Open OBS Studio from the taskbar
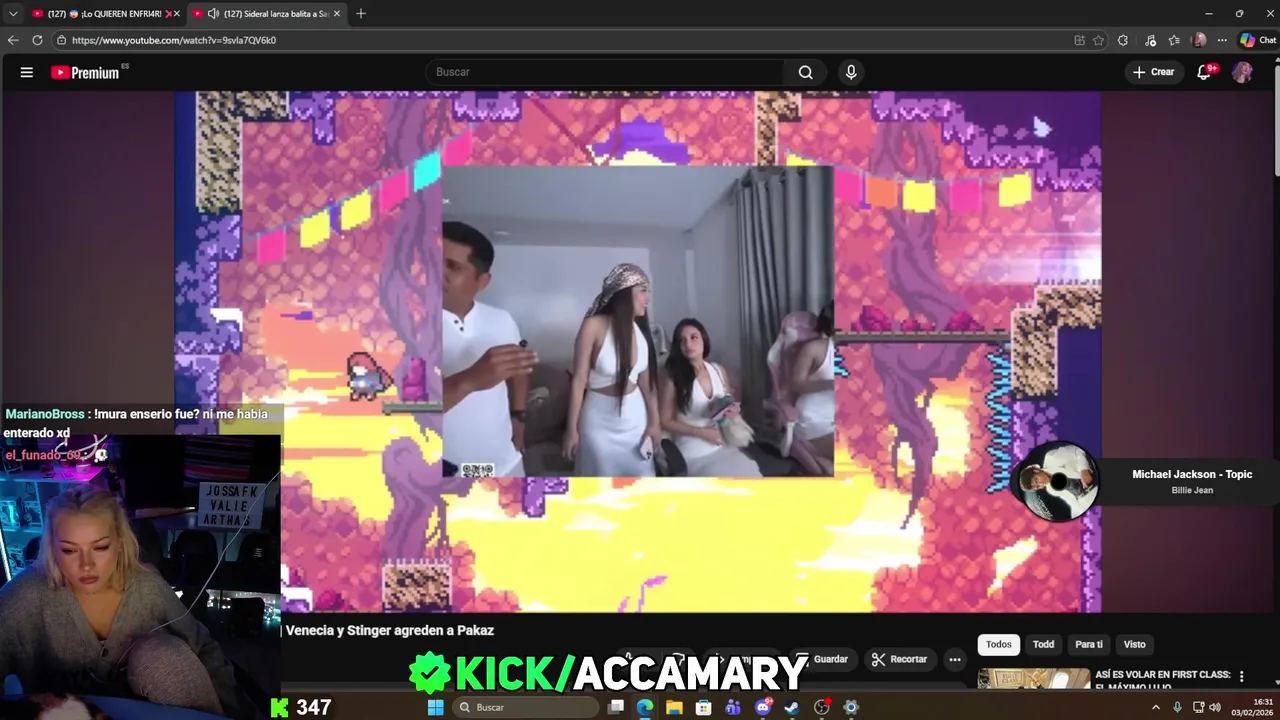This screenshot has width=1280, height=720. coord(822,707)
